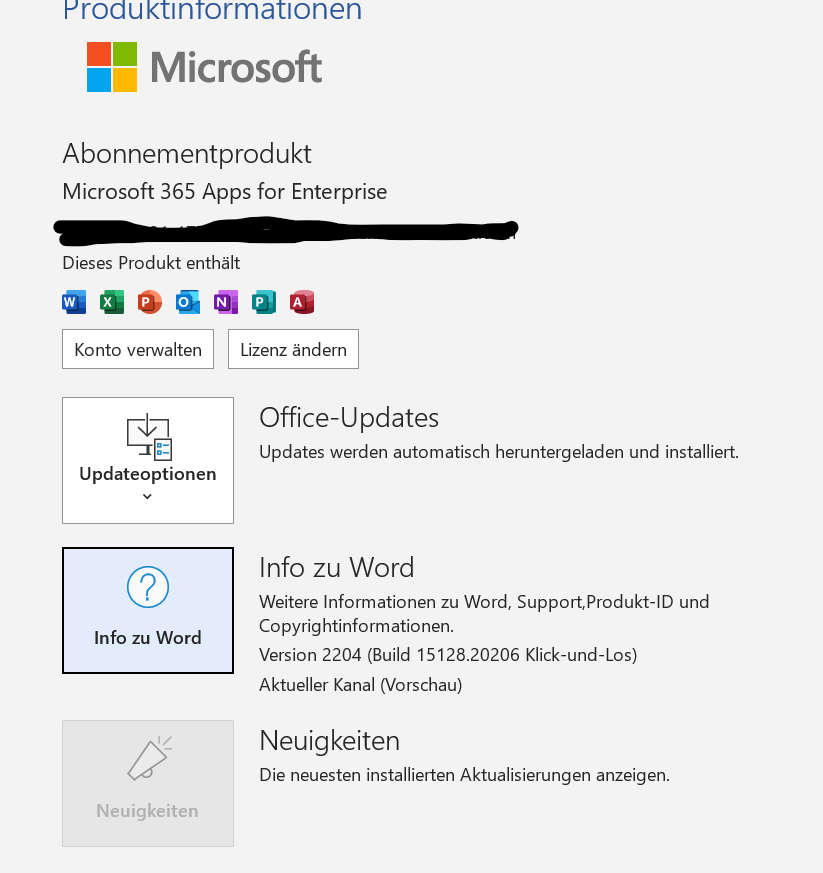The image size is (823, 873).
Task: Click the Produktinformationen title
Action: (212, 11)
